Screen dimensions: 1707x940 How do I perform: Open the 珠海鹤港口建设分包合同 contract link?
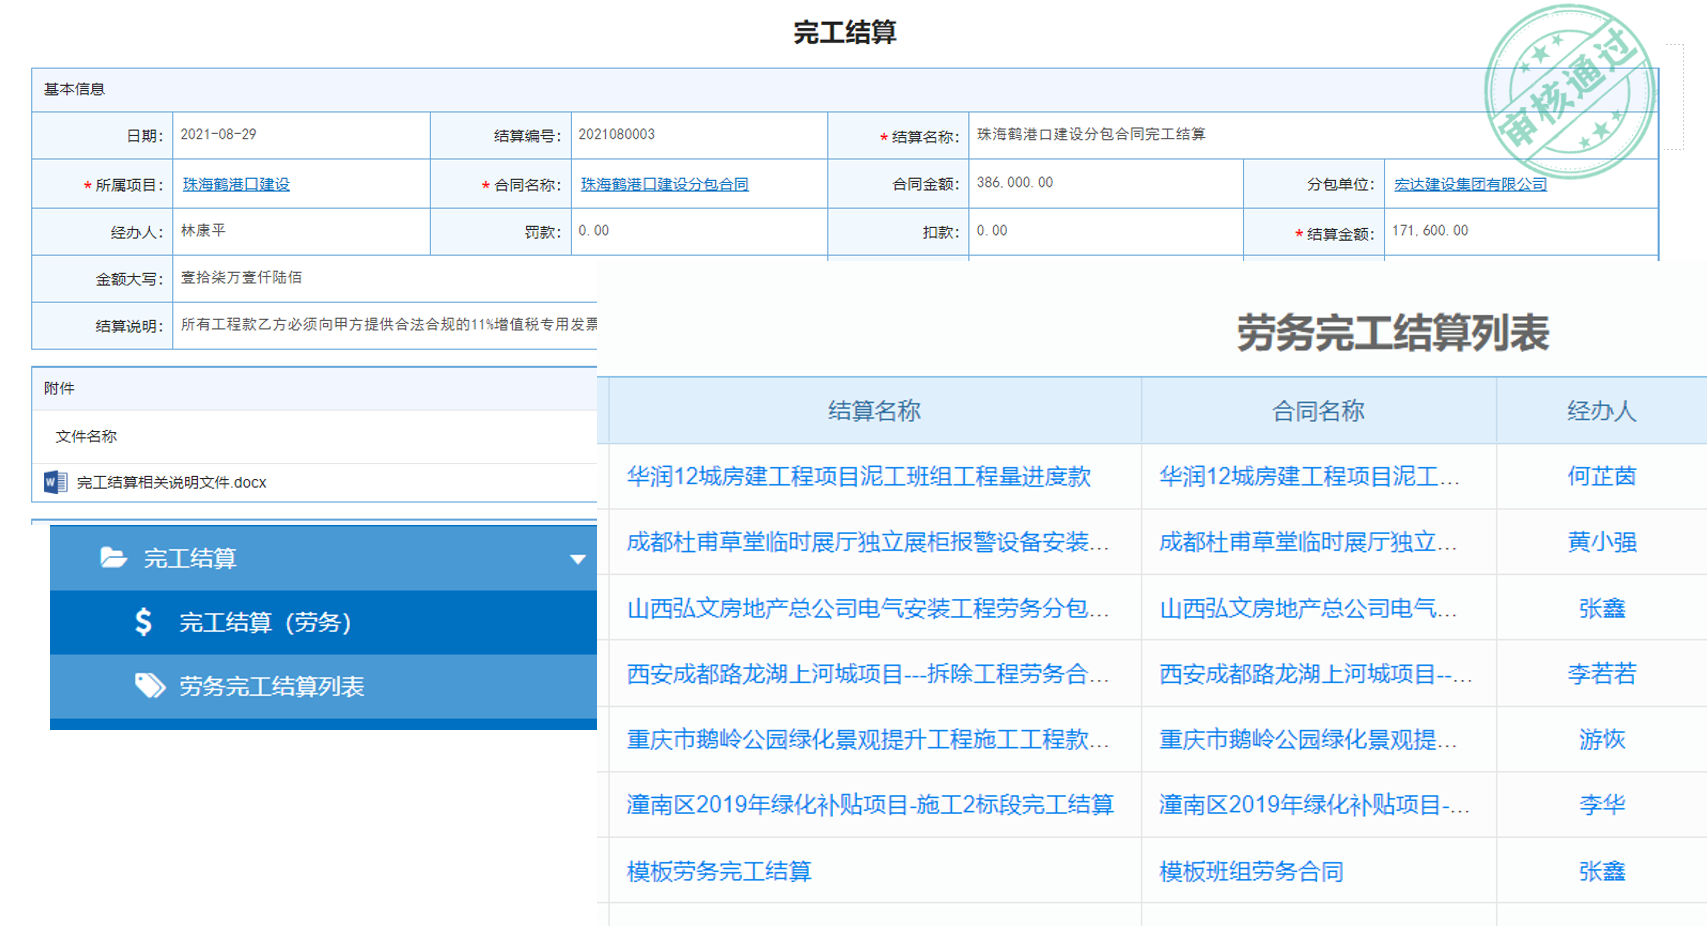click(x=664, y=185)
